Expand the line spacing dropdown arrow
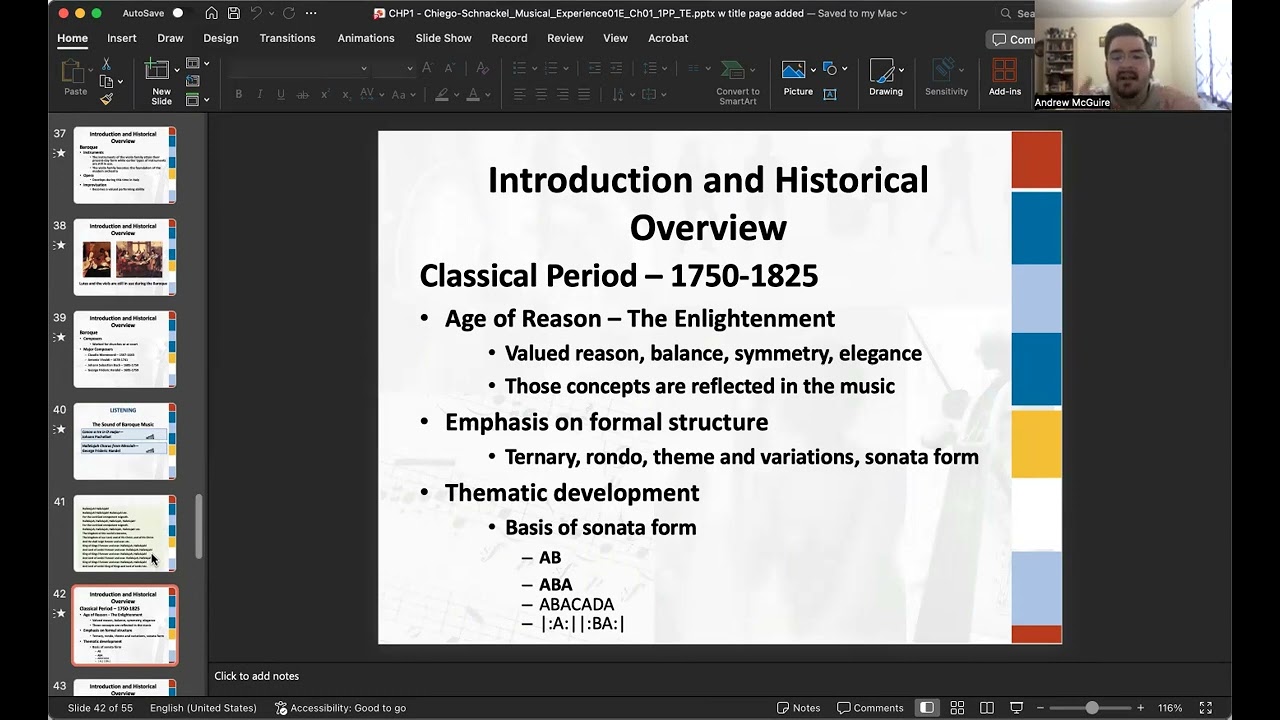The width and height of the screenshot is (1280, 720). [665, 69]
